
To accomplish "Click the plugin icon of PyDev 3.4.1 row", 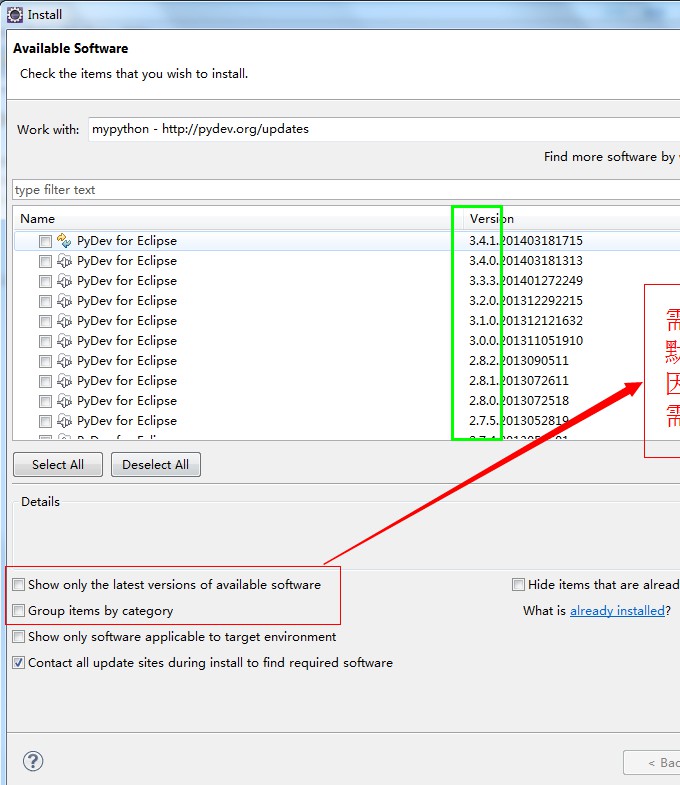I will pos(64,241).
